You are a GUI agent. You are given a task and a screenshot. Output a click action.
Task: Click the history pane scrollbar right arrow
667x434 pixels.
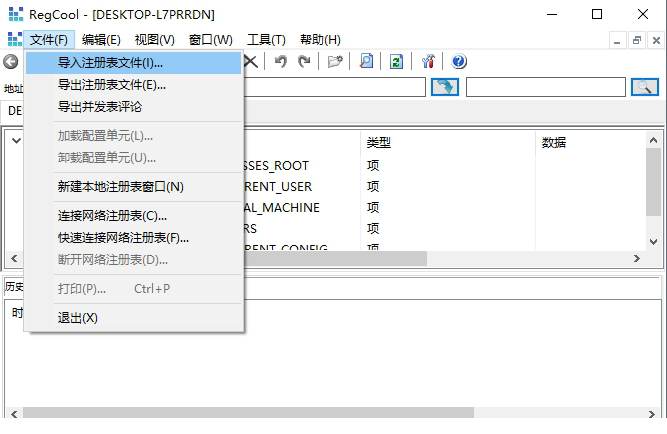[652, 414]
